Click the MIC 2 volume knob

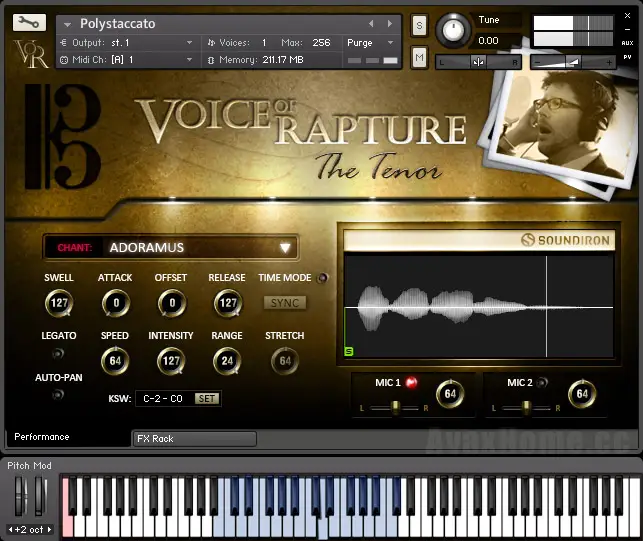(582, 394)
